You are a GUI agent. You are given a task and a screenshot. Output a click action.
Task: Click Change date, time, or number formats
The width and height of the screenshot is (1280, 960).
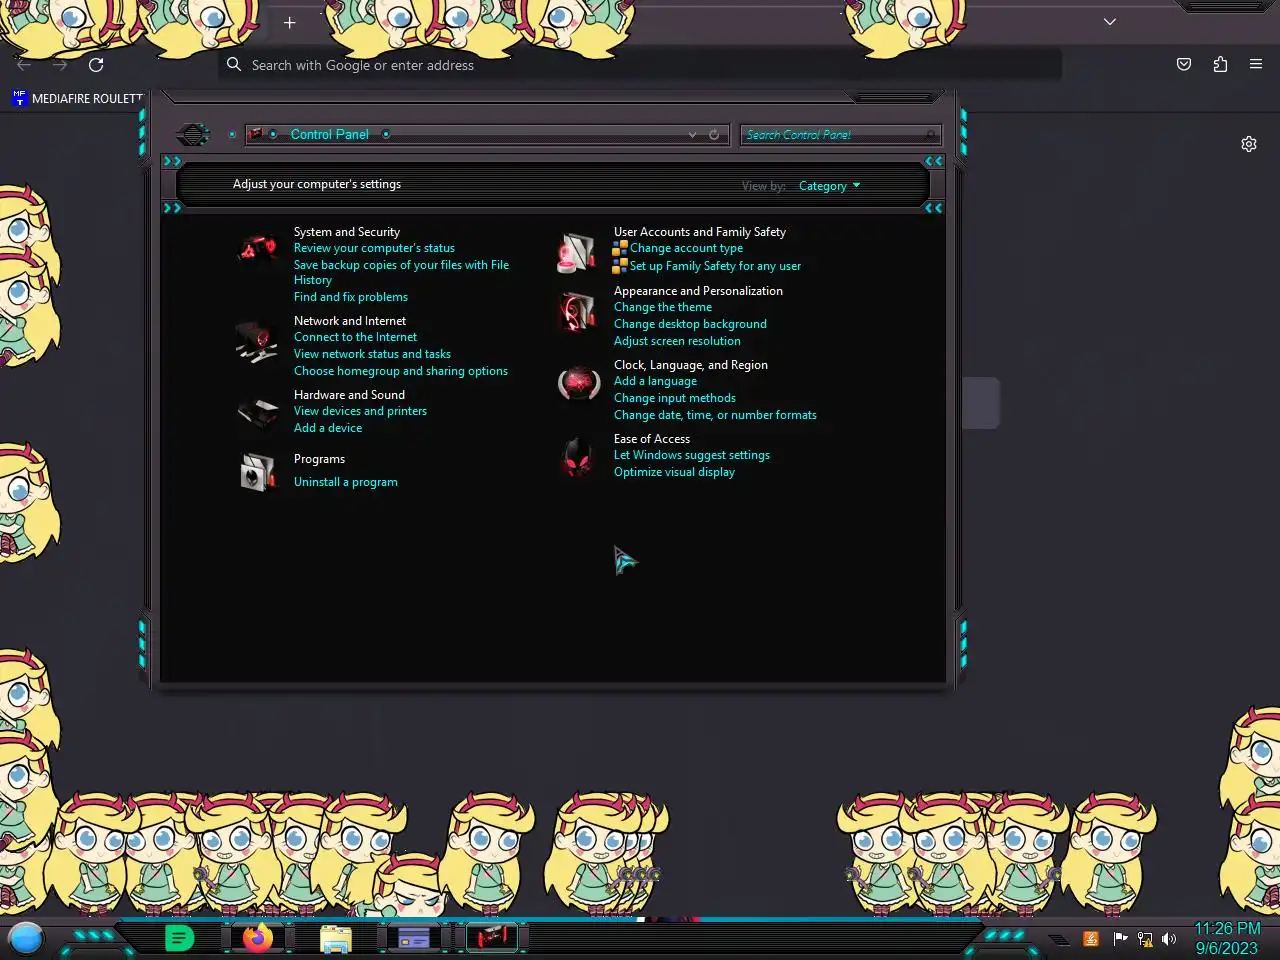click(x=715, y=415)
